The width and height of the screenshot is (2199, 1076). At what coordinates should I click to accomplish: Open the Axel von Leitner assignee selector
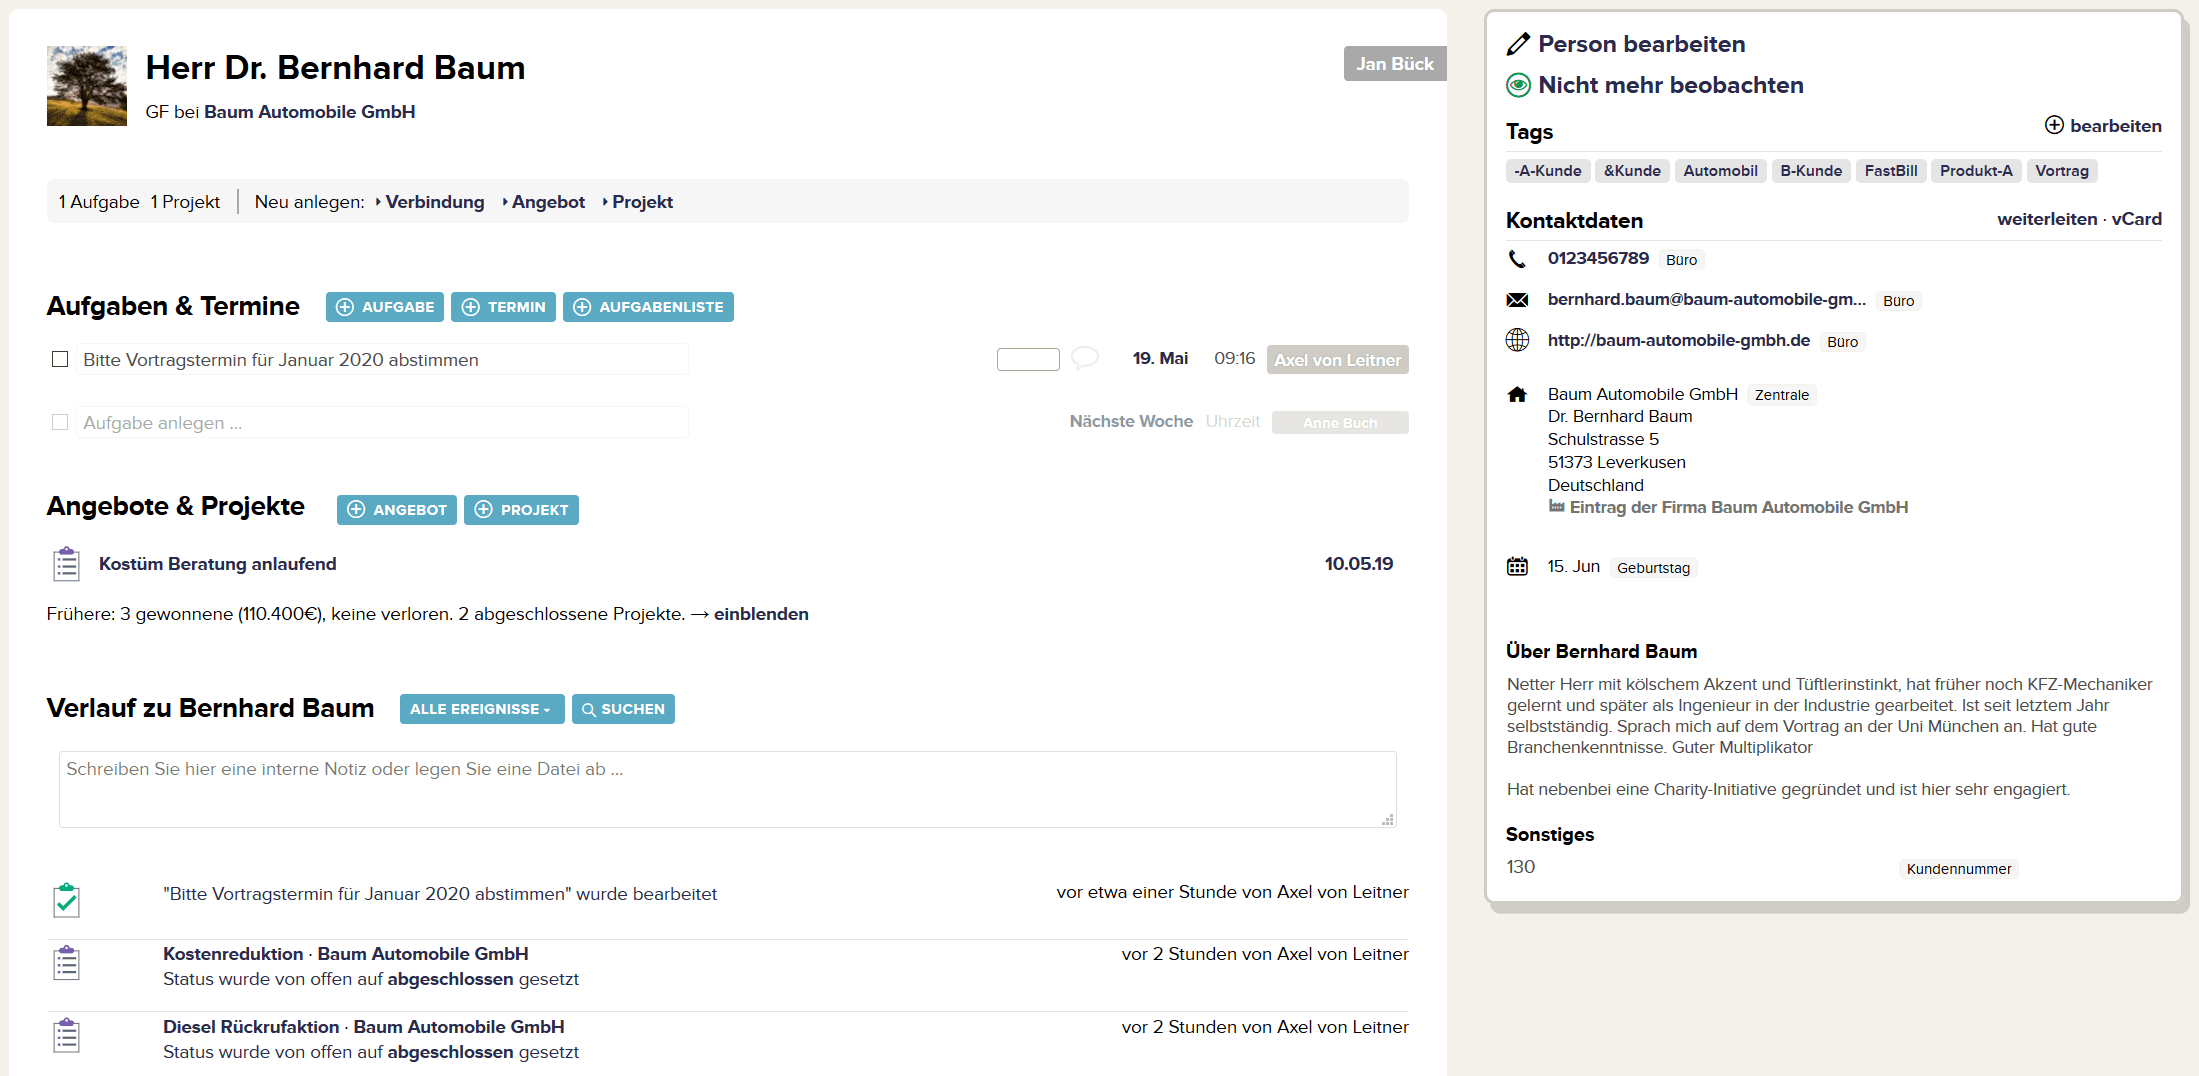pos(1337,360)
